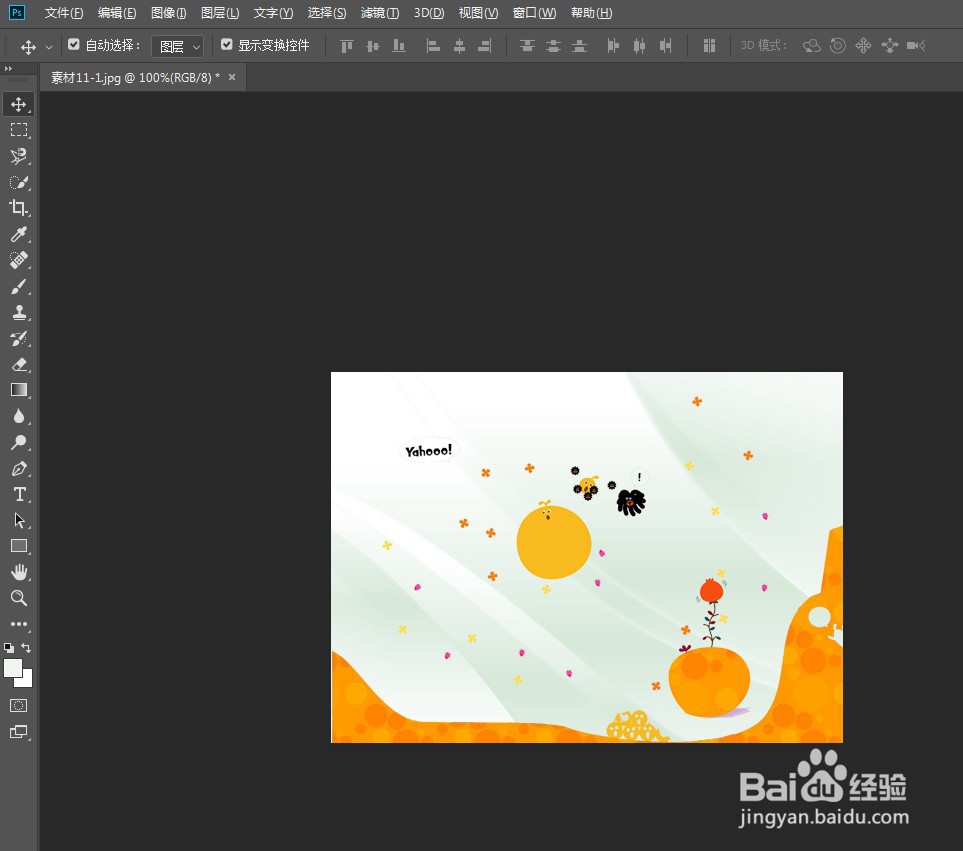Open the Edit Toolbar three-dots menu
963x851 pixels.
[x=18, y=624]
